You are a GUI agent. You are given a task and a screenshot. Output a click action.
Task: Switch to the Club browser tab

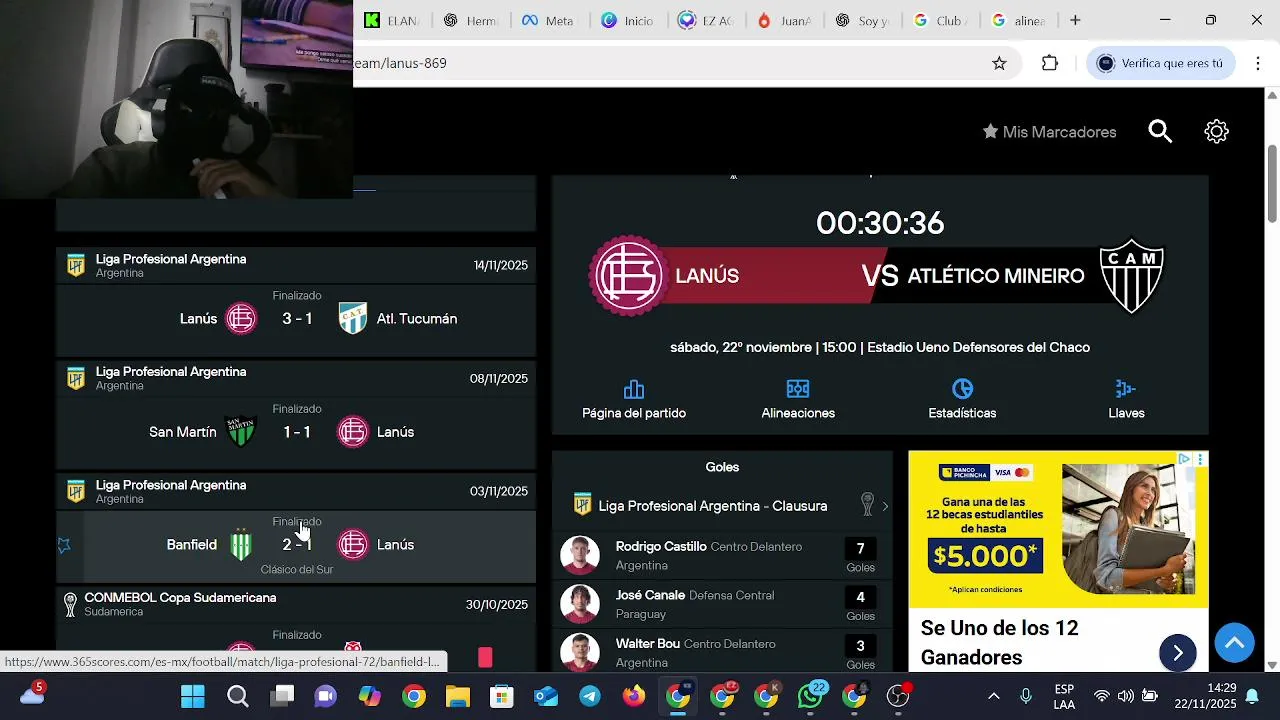tap(939, 20)
